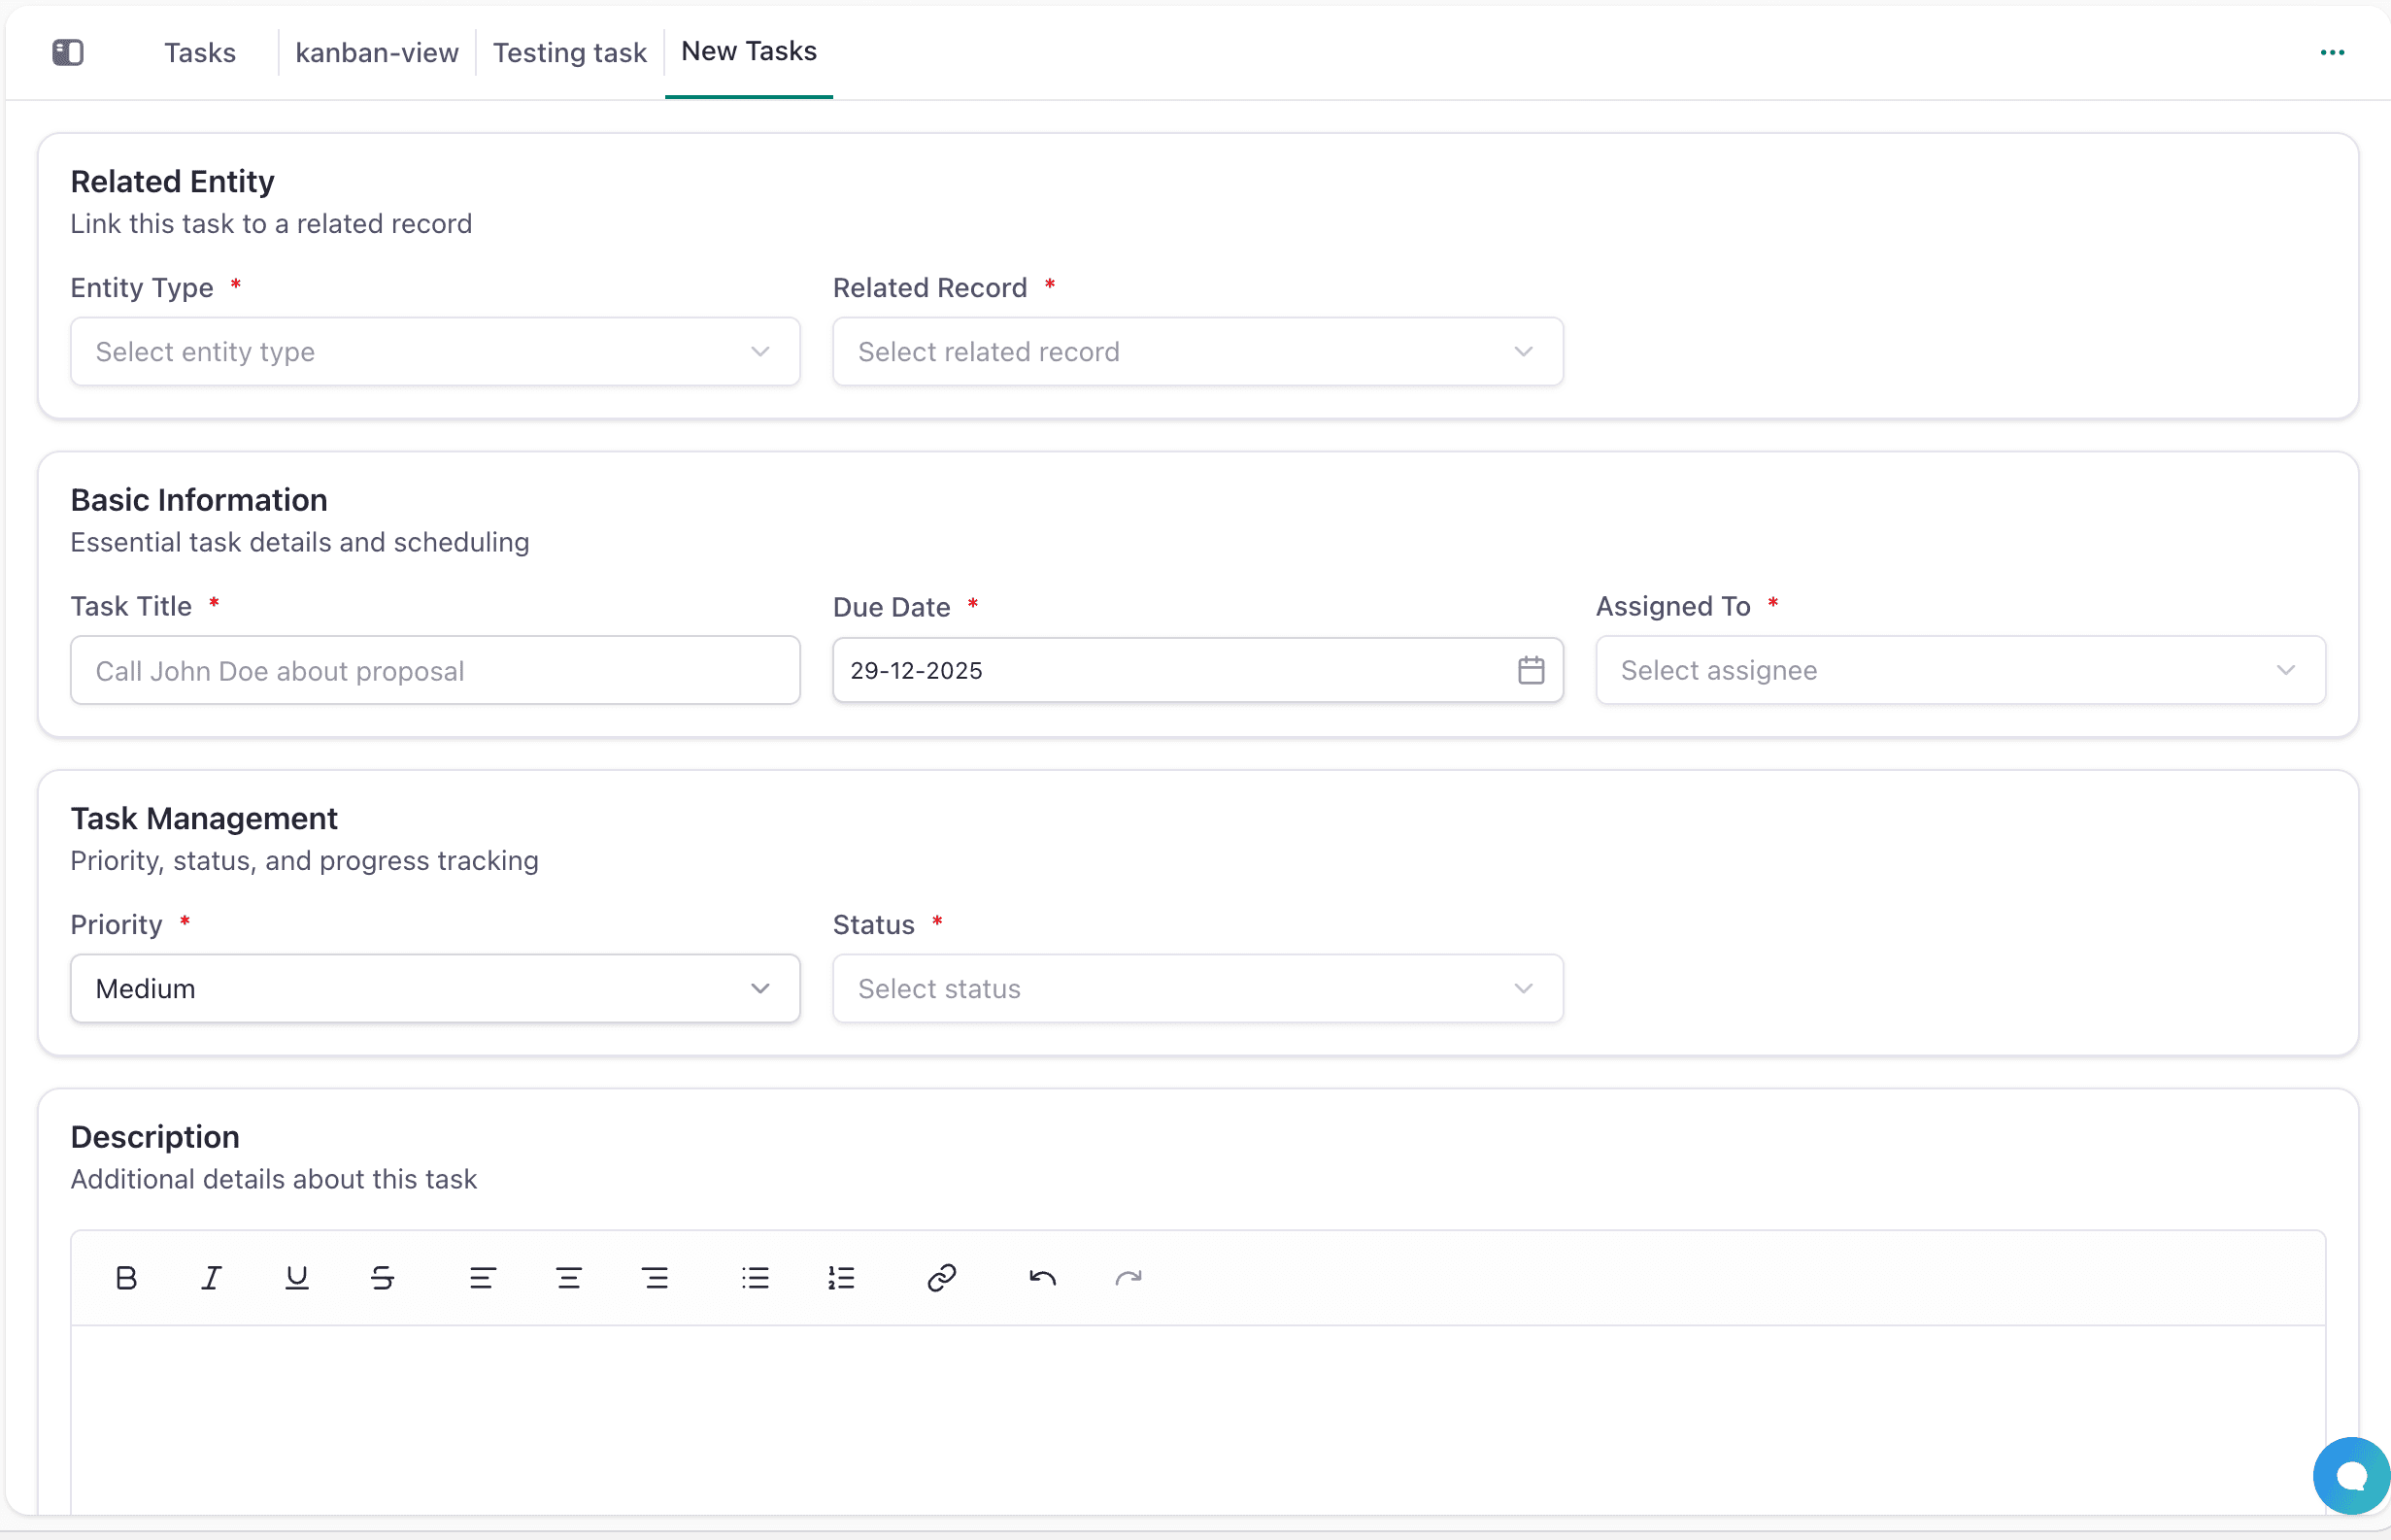This screenshot has width=2391, height=1540.
Task: Open the calendar picker for Due Date
Action: pos(1530,670)
